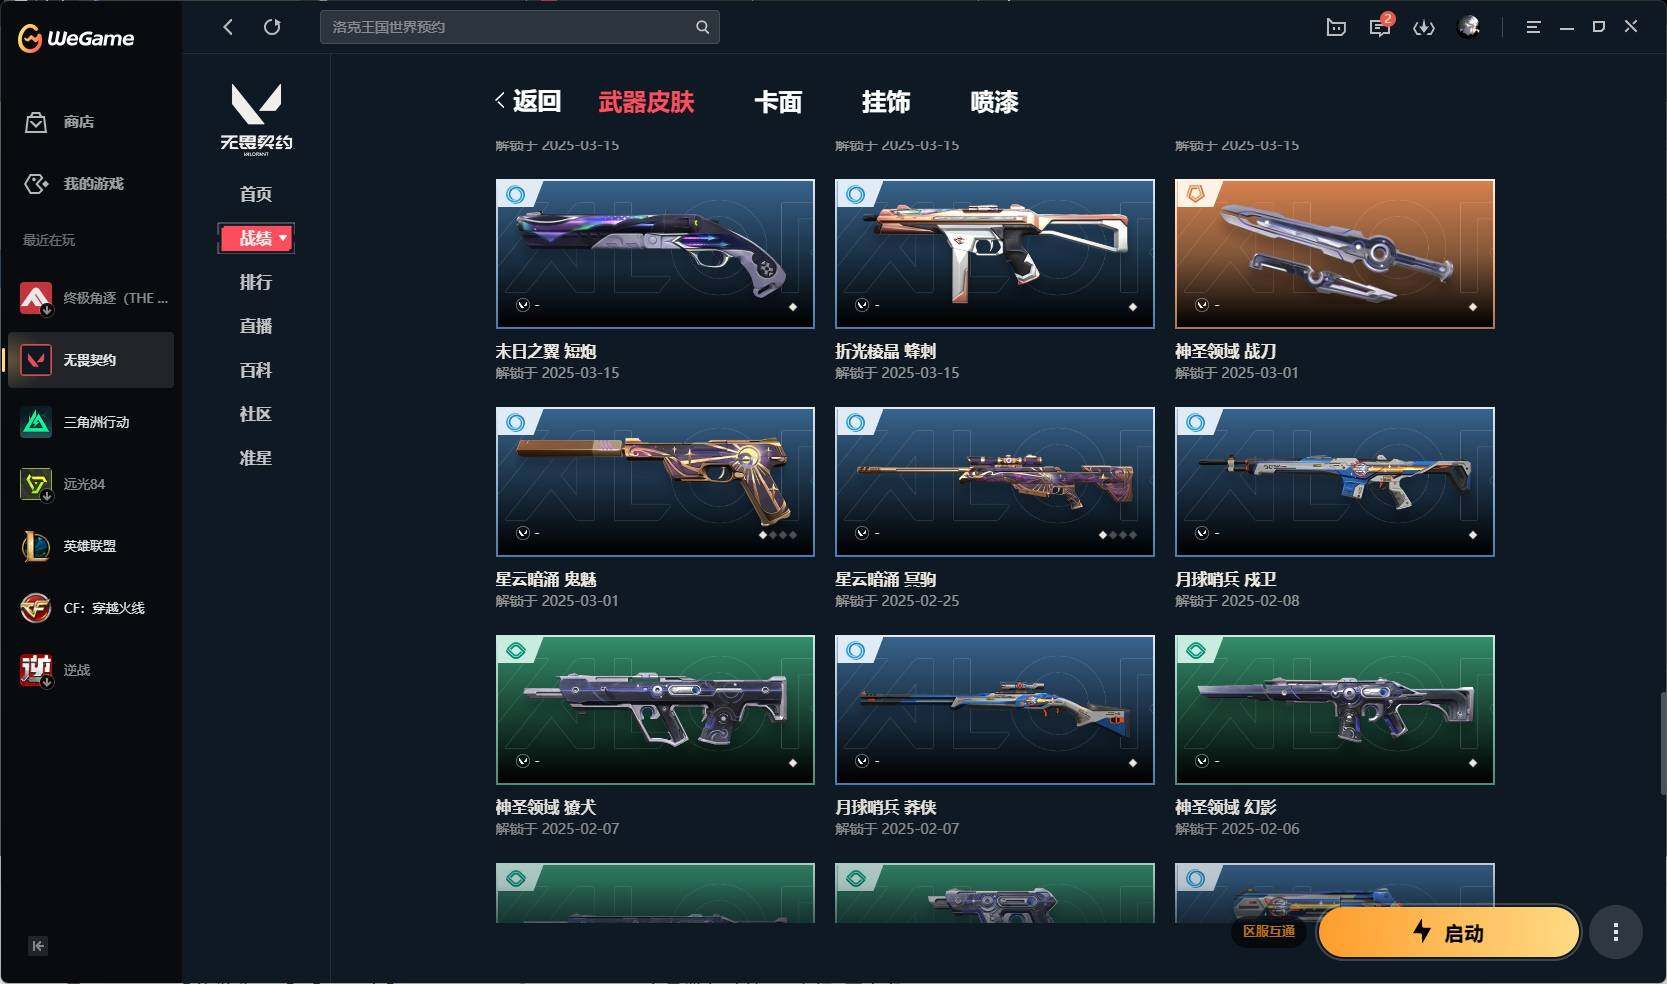Select 英雄联盟 game icon in sidebar

36,546
